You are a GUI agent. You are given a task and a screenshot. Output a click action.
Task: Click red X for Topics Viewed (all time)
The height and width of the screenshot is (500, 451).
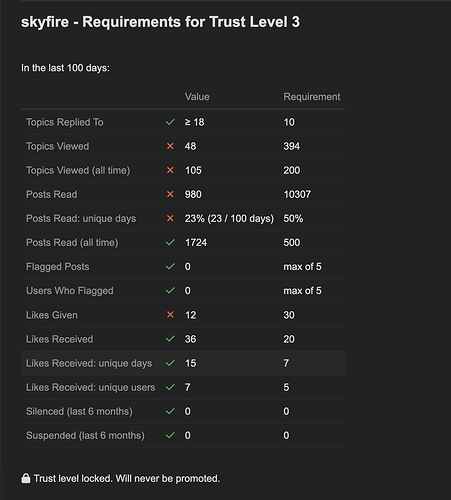coord(170,170)
